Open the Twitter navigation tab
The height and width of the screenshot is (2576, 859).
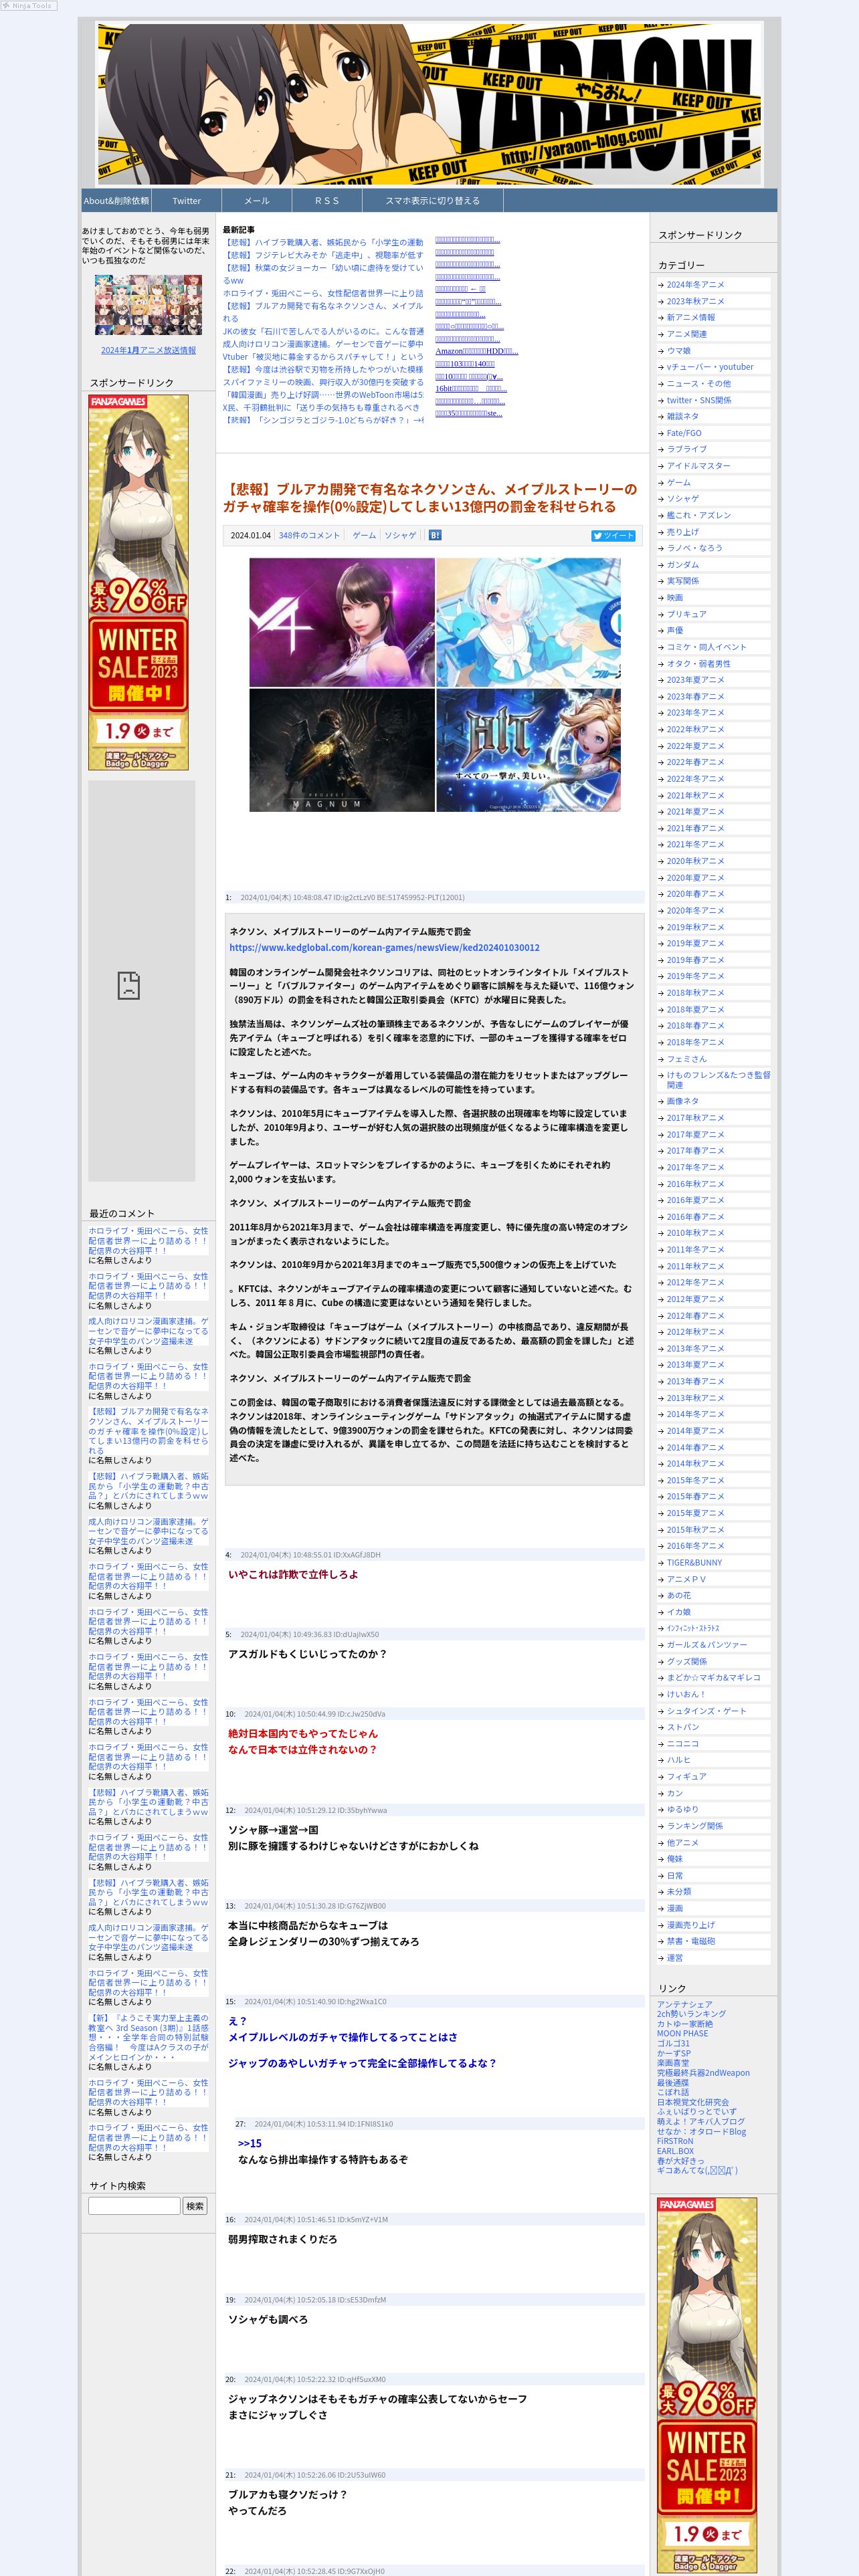point(186,200)
